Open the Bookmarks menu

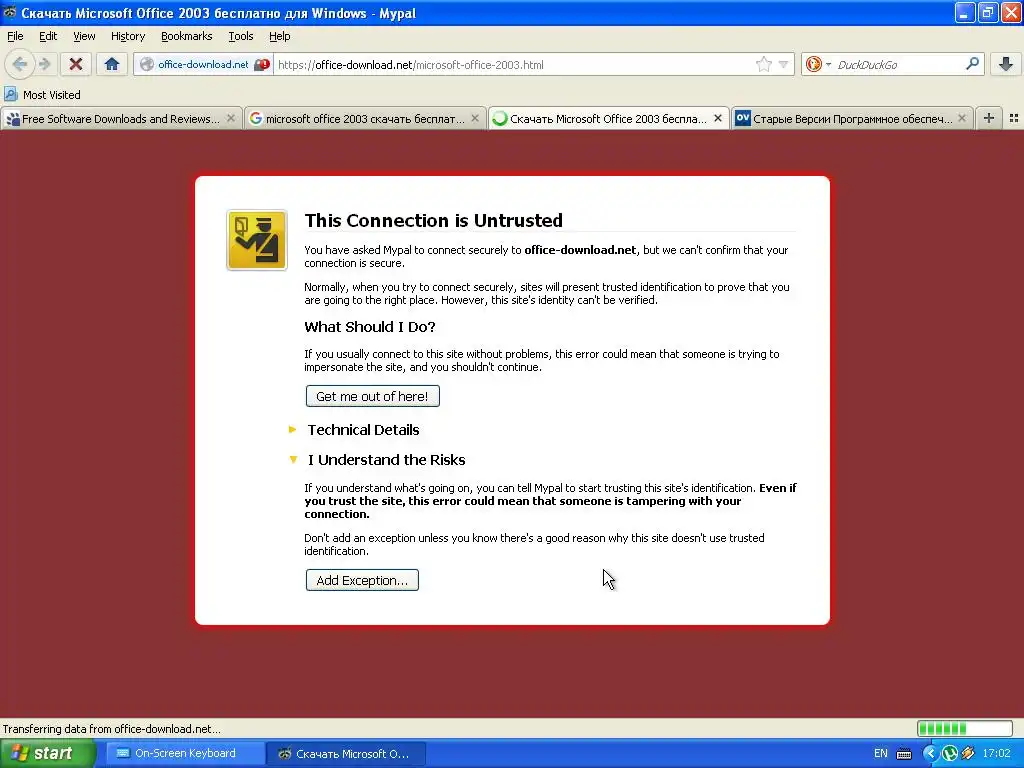(x=187, y=36)
